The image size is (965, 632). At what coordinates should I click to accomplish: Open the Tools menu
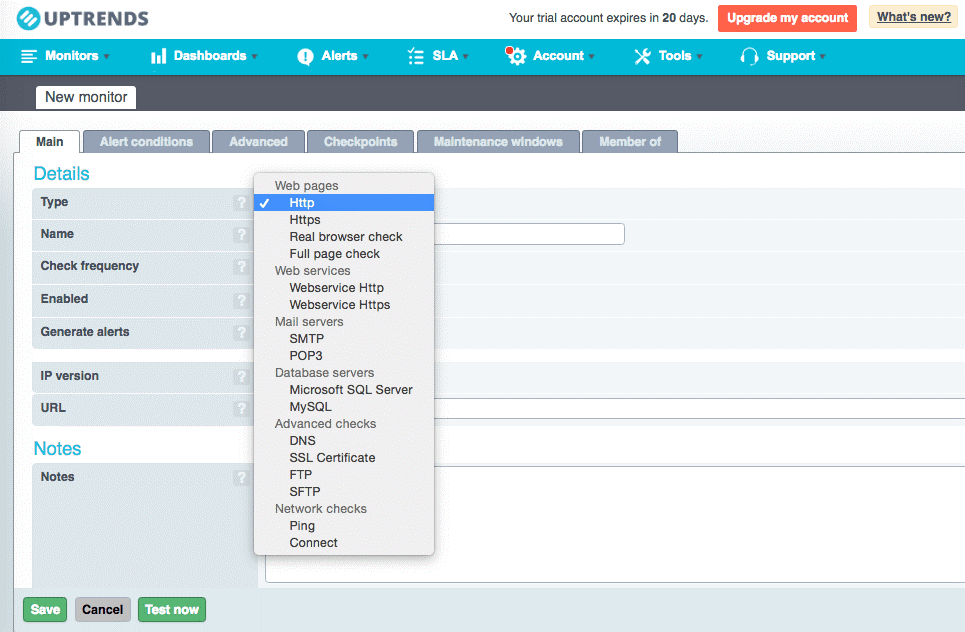tap(668, 56)
